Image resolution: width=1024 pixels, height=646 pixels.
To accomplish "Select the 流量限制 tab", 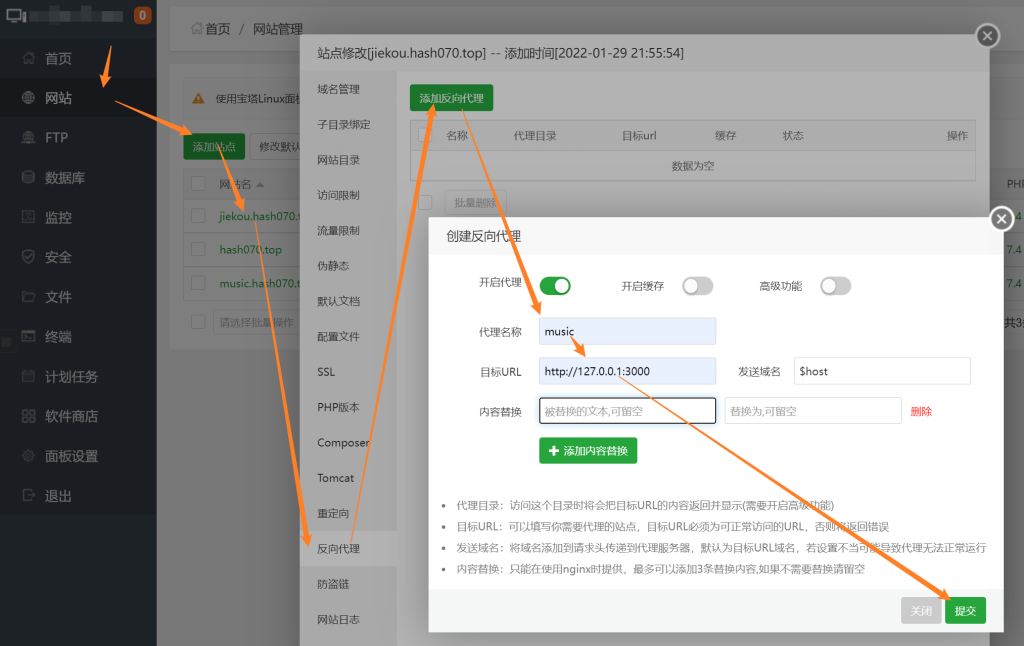I will coord(348,231).
